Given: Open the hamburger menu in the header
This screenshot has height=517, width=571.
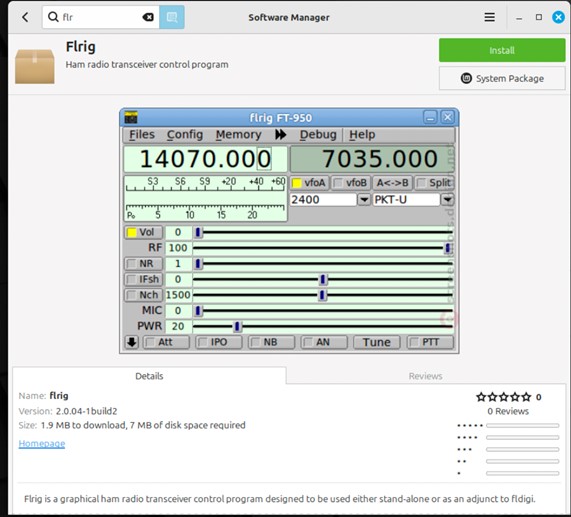Looking at the screenshot, I should tap(489, 17).
